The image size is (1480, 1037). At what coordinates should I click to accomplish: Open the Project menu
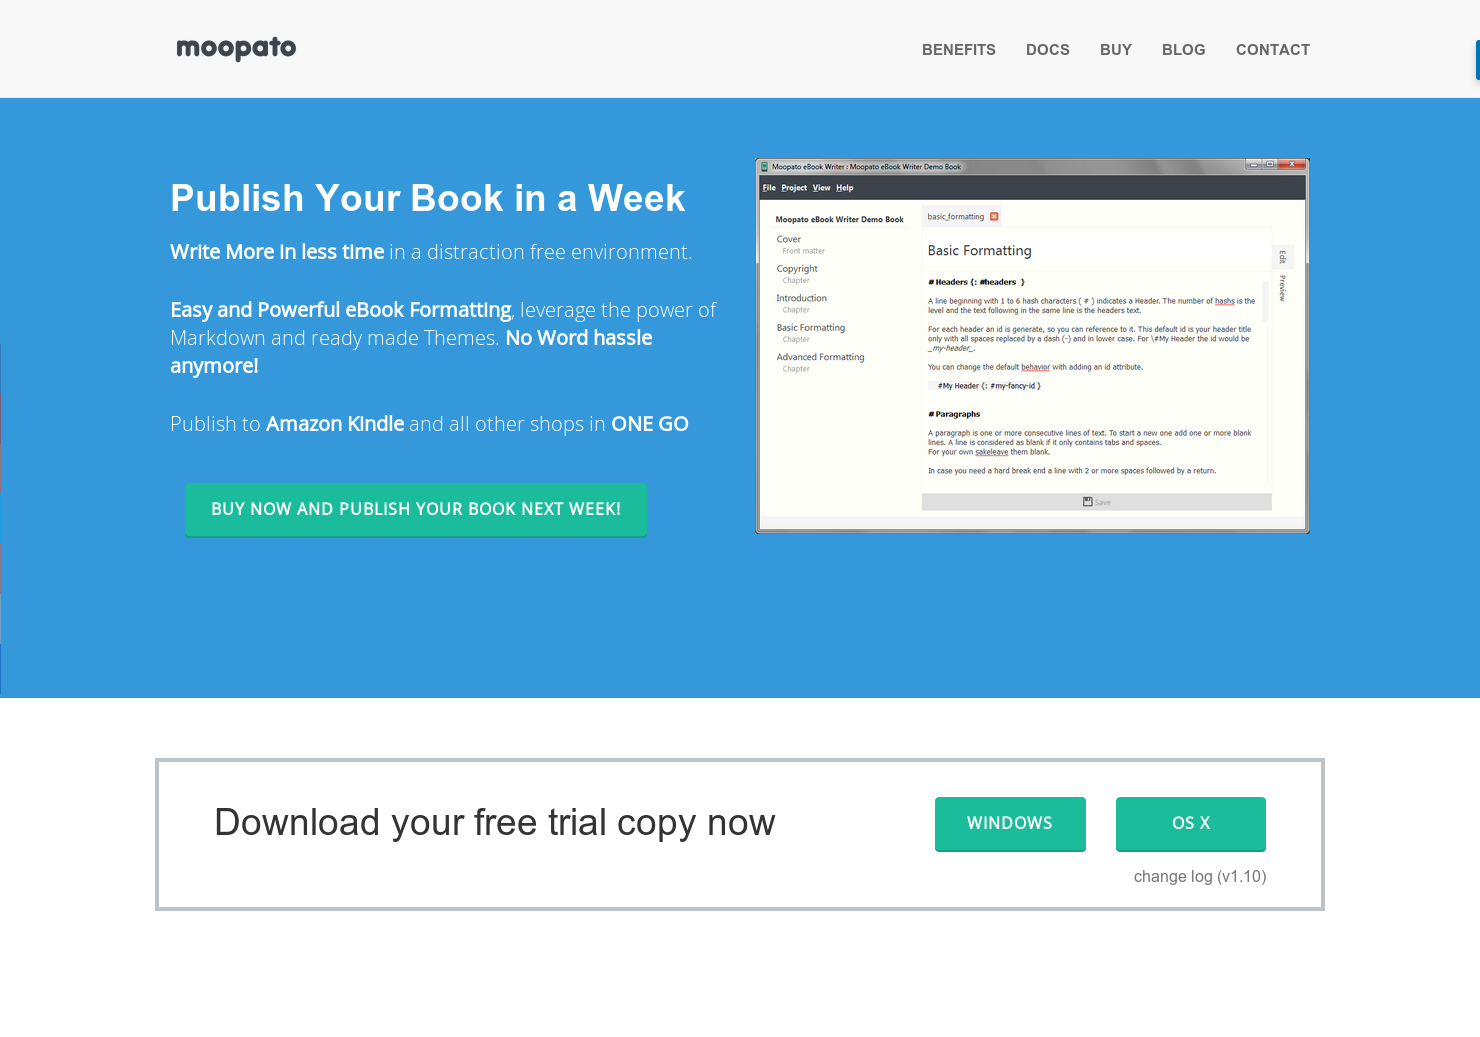(x=793, y=187)
